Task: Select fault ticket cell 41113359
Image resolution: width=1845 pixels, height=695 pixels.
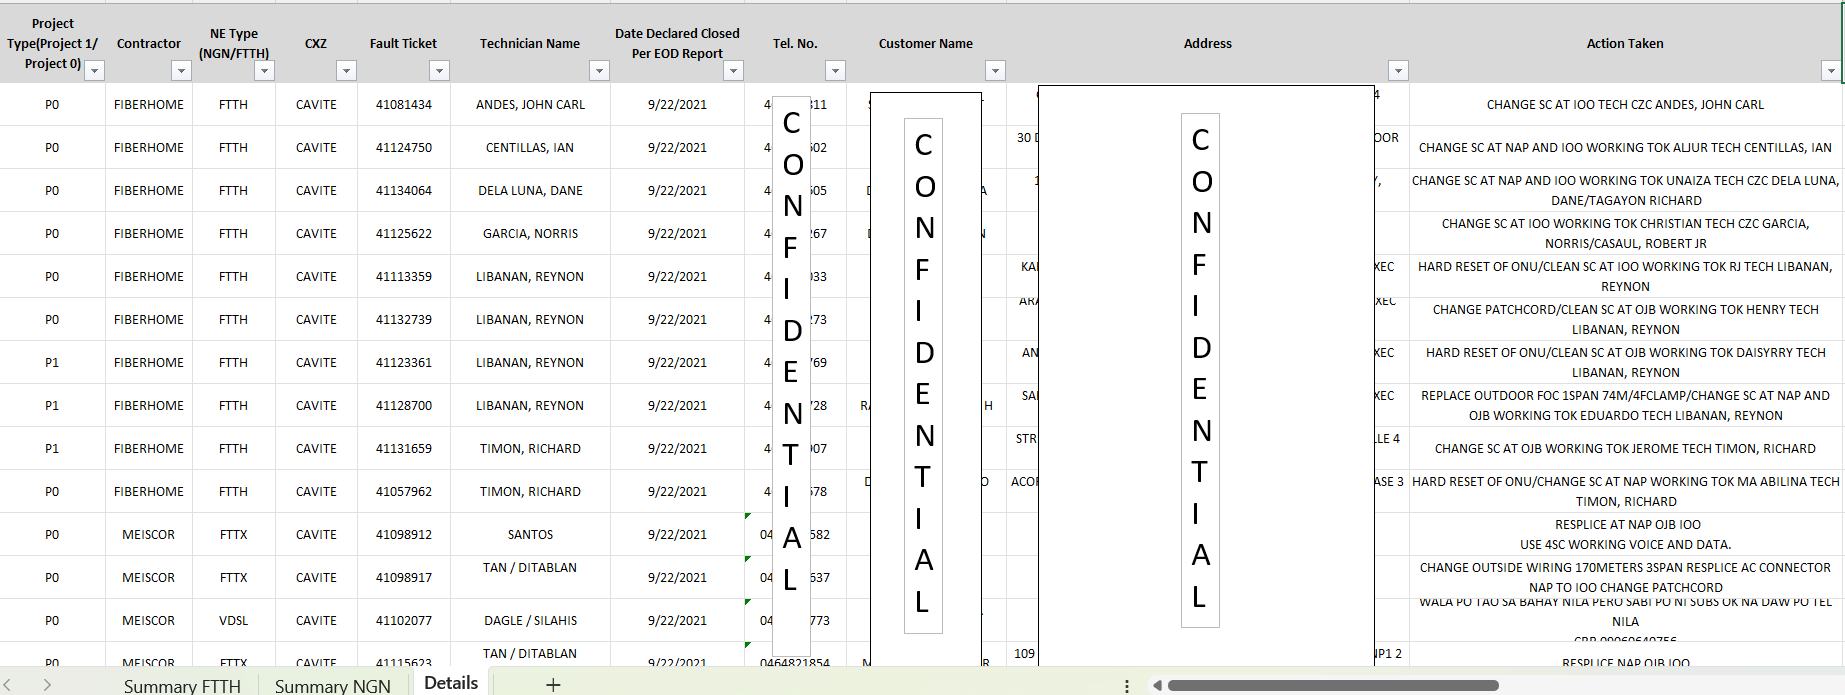Action: [x=404, y=276]
